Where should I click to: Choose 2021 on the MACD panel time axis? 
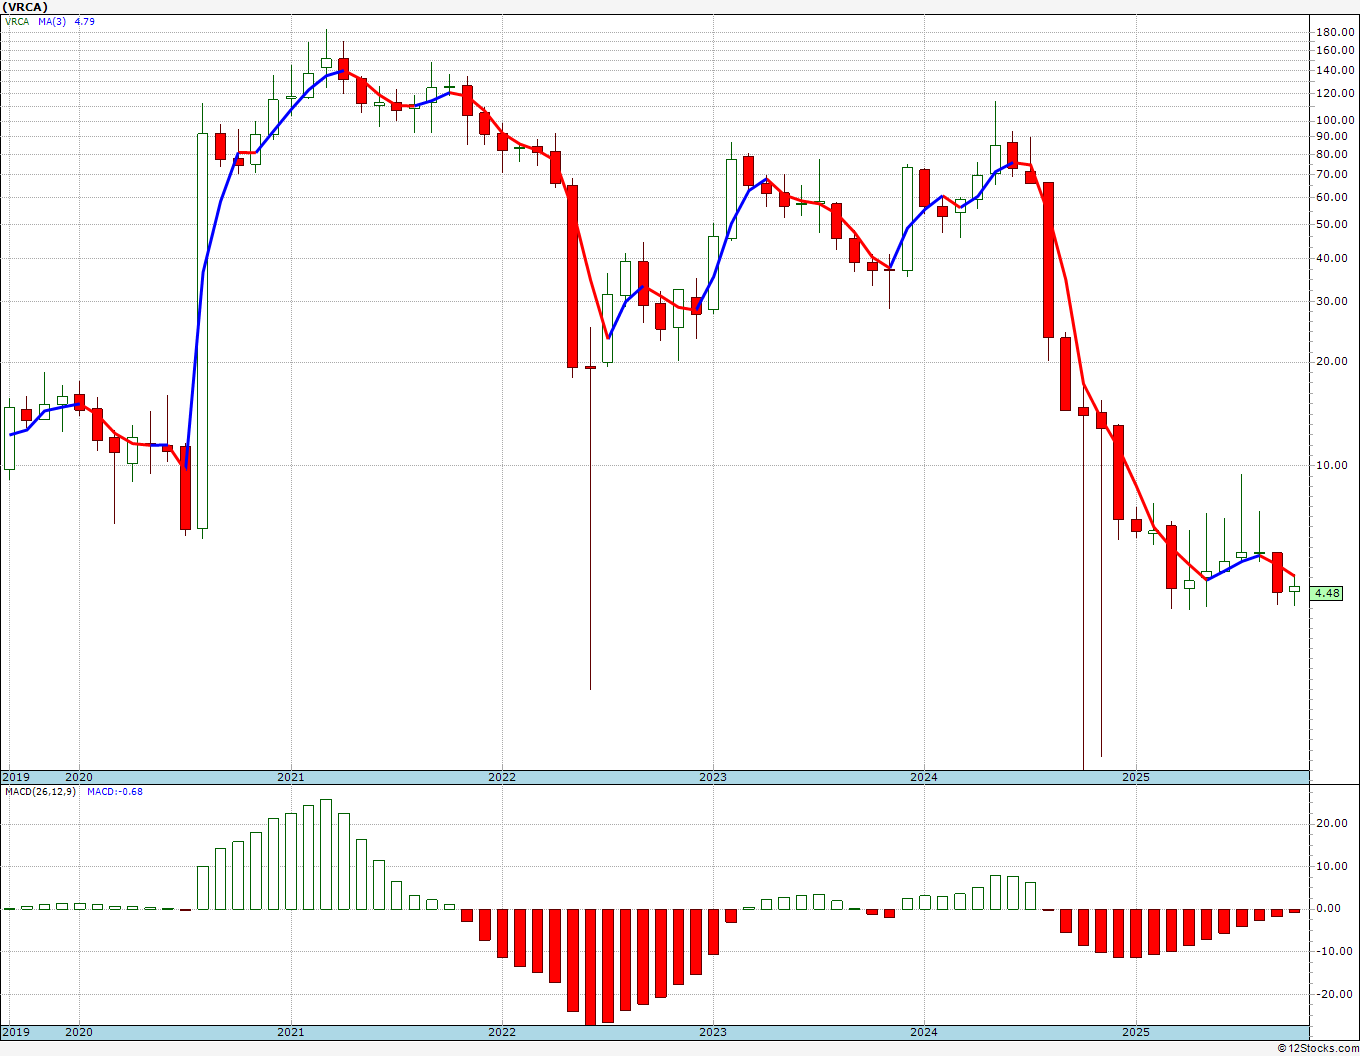tap(291, 1032)
